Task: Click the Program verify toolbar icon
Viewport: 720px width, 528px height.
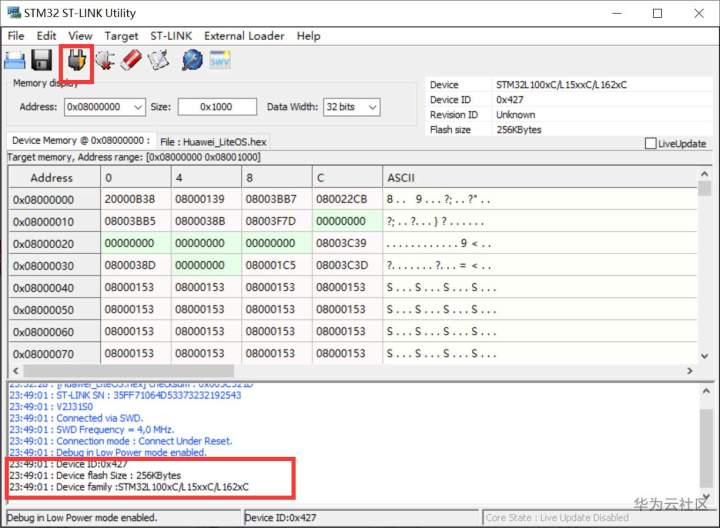Action: (x=159, y=60)
